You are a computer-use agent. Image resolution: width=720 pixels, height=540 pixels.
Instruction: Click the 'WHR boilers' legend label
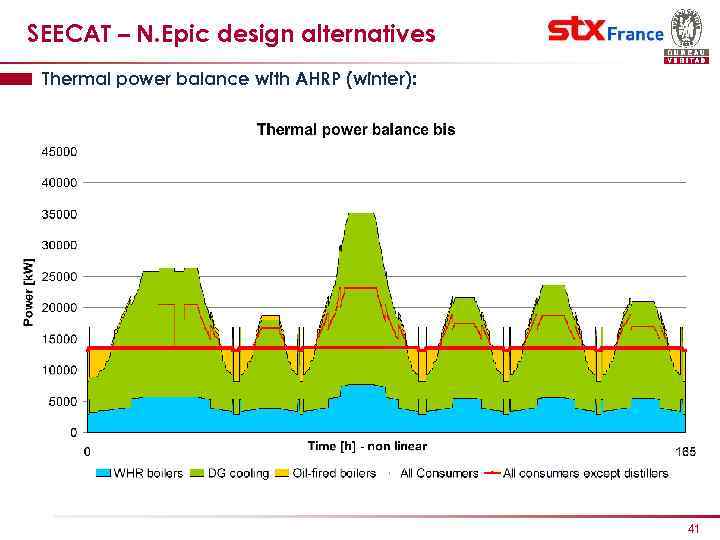(x=148, y=473)
